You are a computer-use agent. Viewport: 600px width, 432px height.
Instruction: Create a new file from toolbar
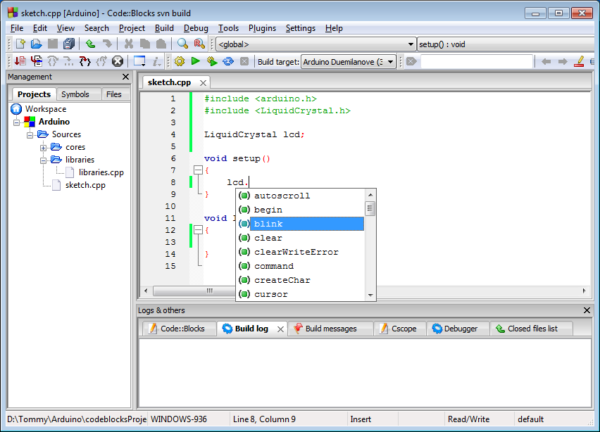[20, 44]
